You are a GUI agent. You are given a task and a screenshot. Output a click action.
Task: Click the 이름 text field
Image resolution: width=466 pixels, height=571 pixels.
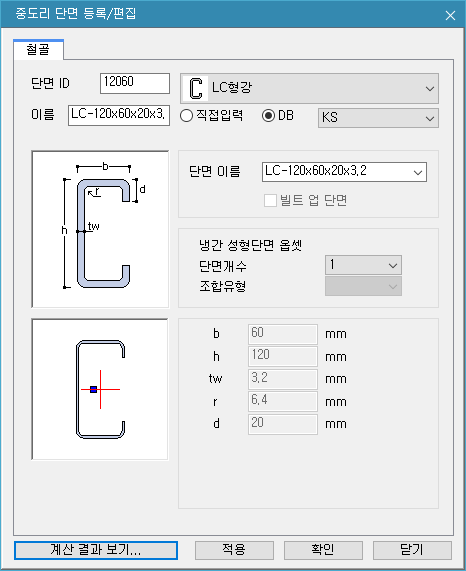[119, 115]
